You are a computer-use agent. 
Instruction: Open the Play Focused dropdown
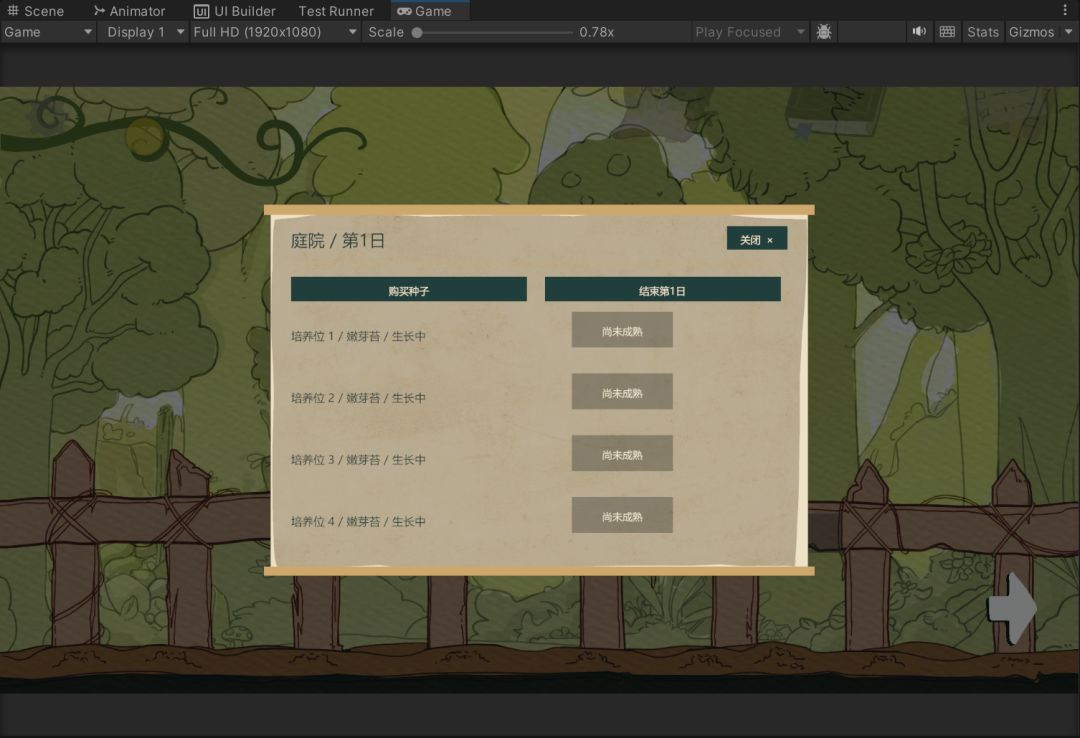[749, 32]
